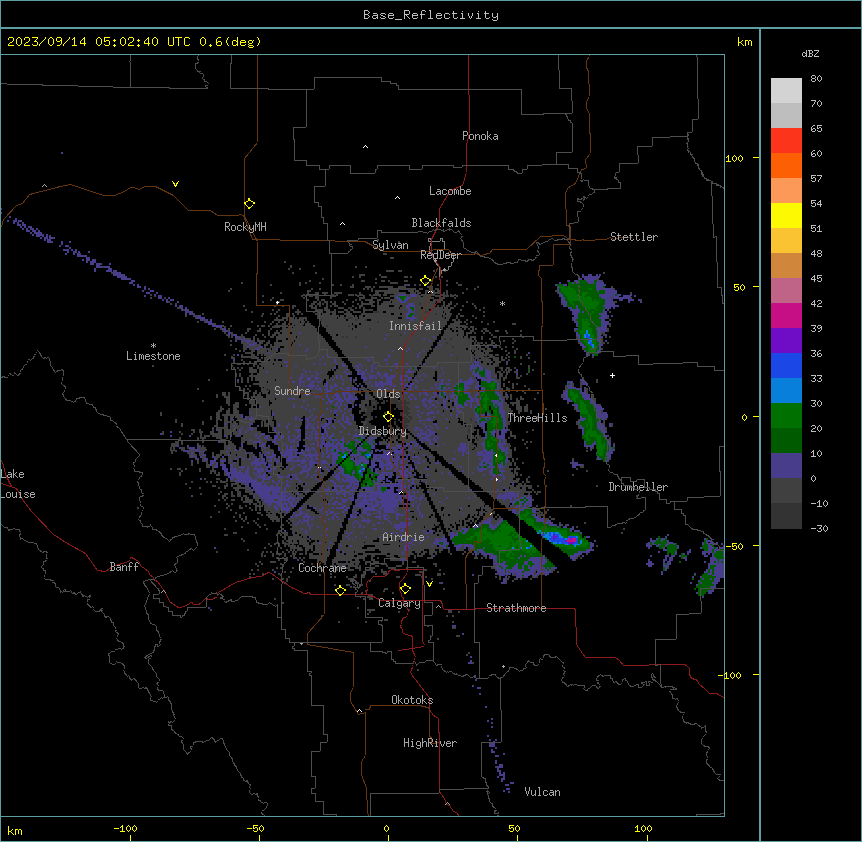Click the Lake Louise label
862x842 pixels.
pos(18,484)
